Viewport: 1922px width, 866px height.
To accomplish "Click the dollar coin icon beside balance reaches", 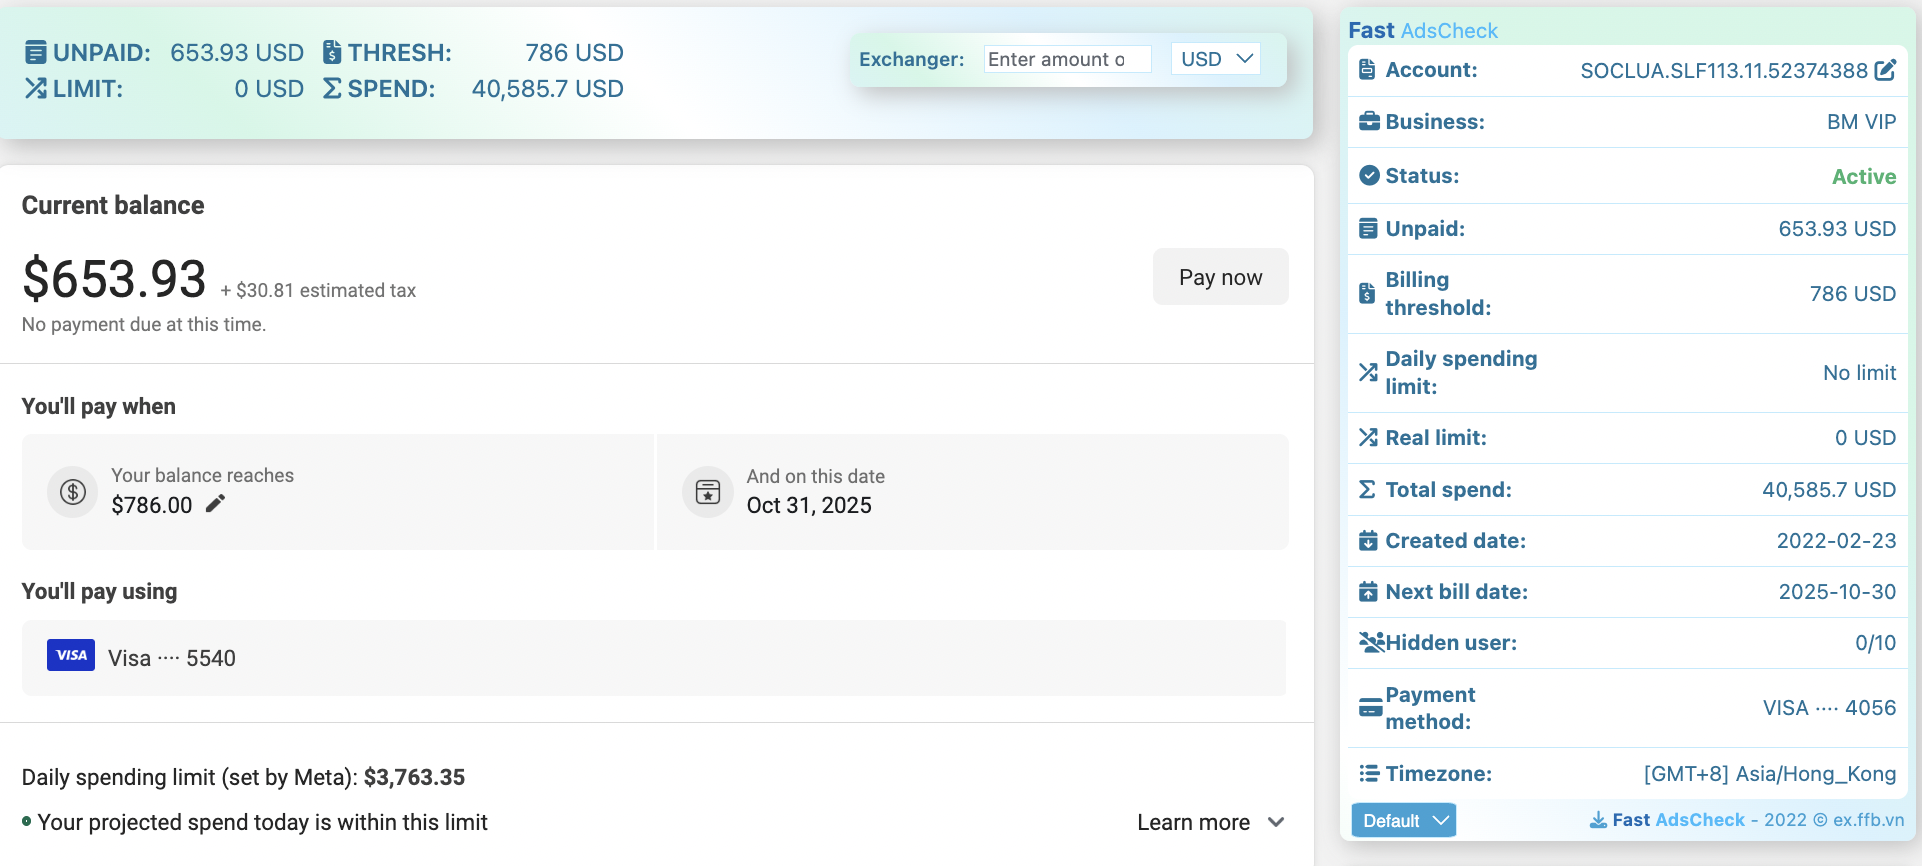I will (x=73, y=492).
